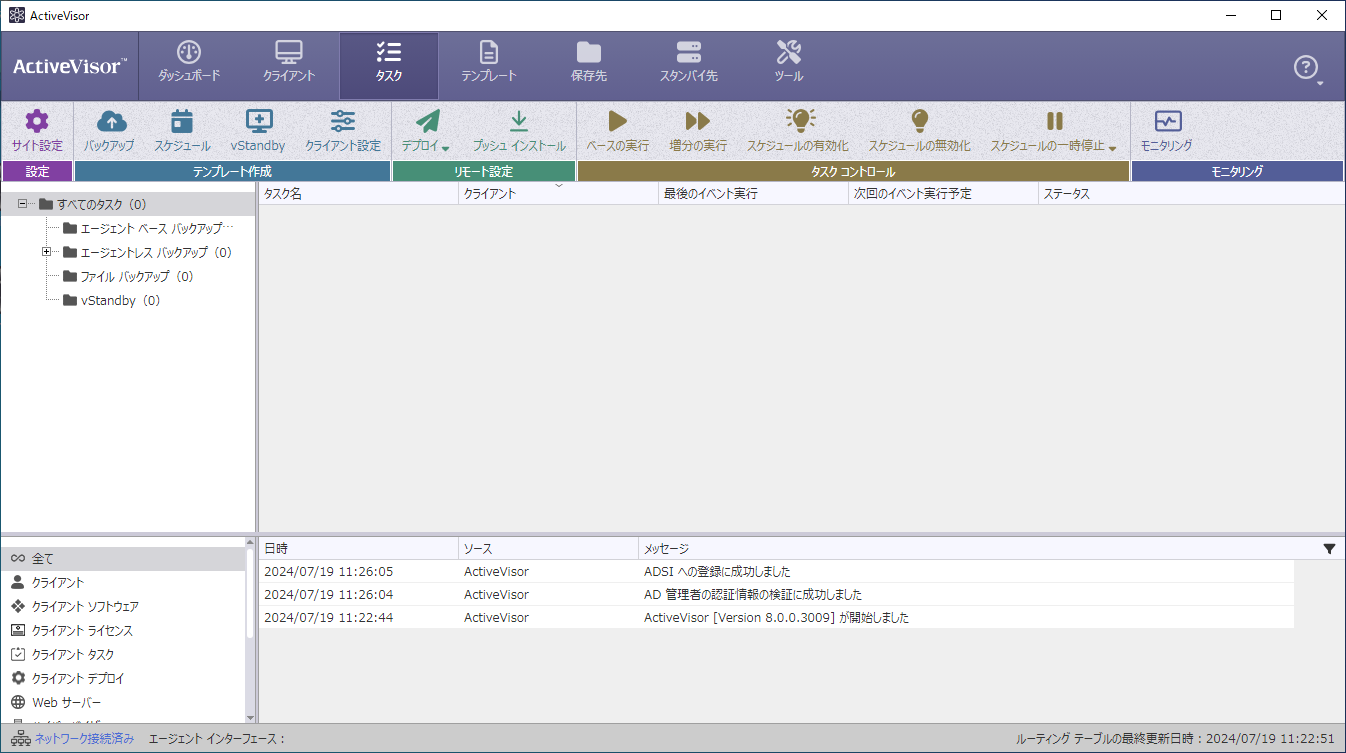Screen dimensions: 1346x753
Task: Sort log by メッセージ column
Action: [966, 548]
